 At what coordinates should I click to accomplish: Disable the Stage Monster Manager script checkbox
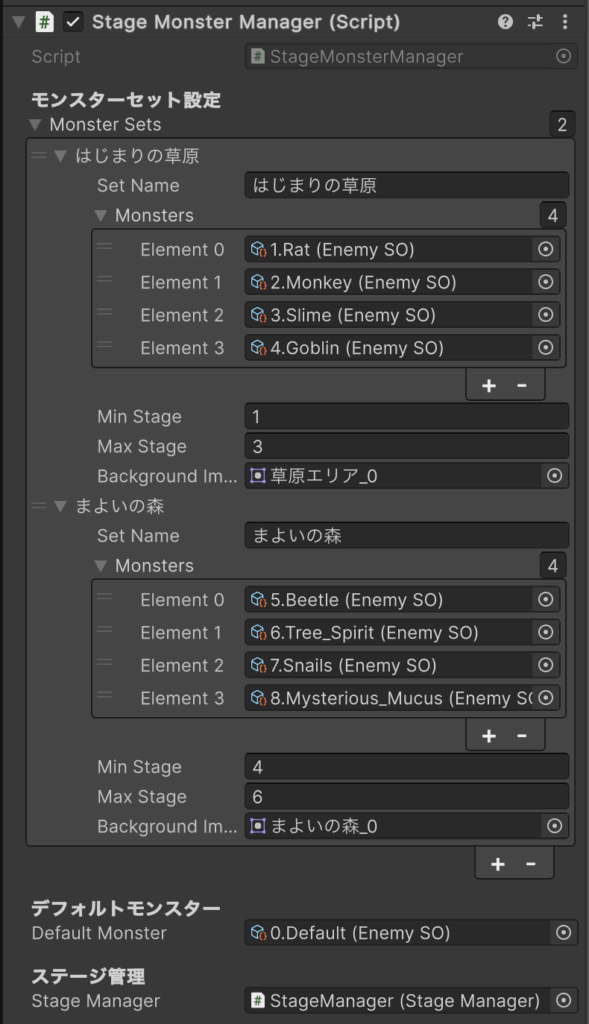tap(73, 22)
